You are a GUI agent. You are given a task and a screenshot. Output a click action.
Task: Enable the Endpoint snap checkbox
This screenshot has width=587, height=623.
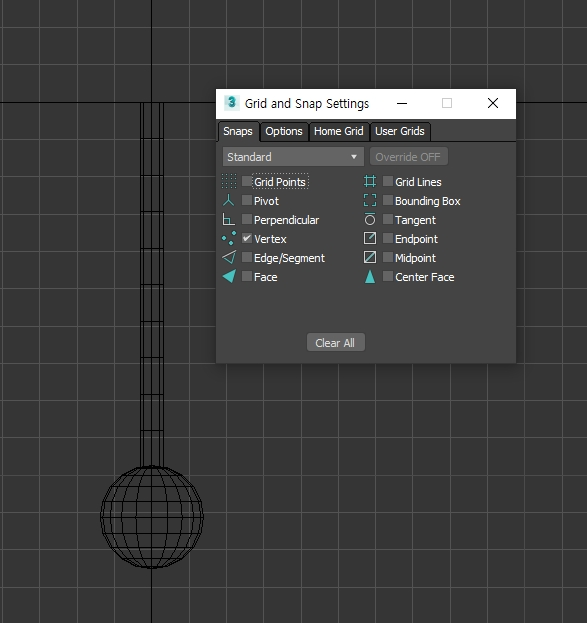388,238
